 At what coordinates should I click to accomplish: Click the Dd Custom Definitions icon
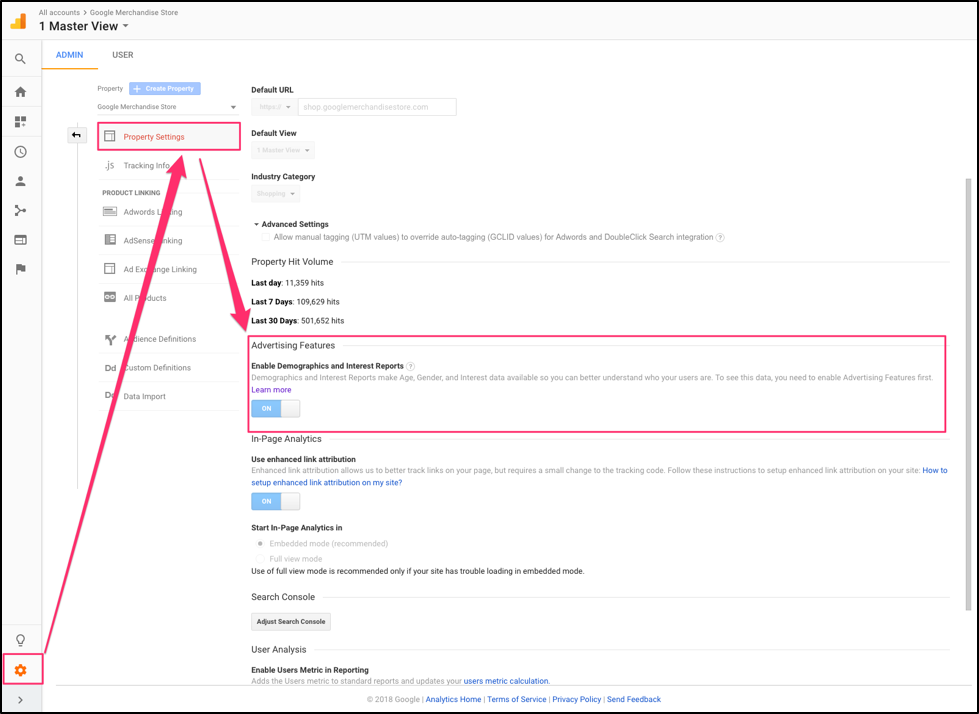(111, 368)
